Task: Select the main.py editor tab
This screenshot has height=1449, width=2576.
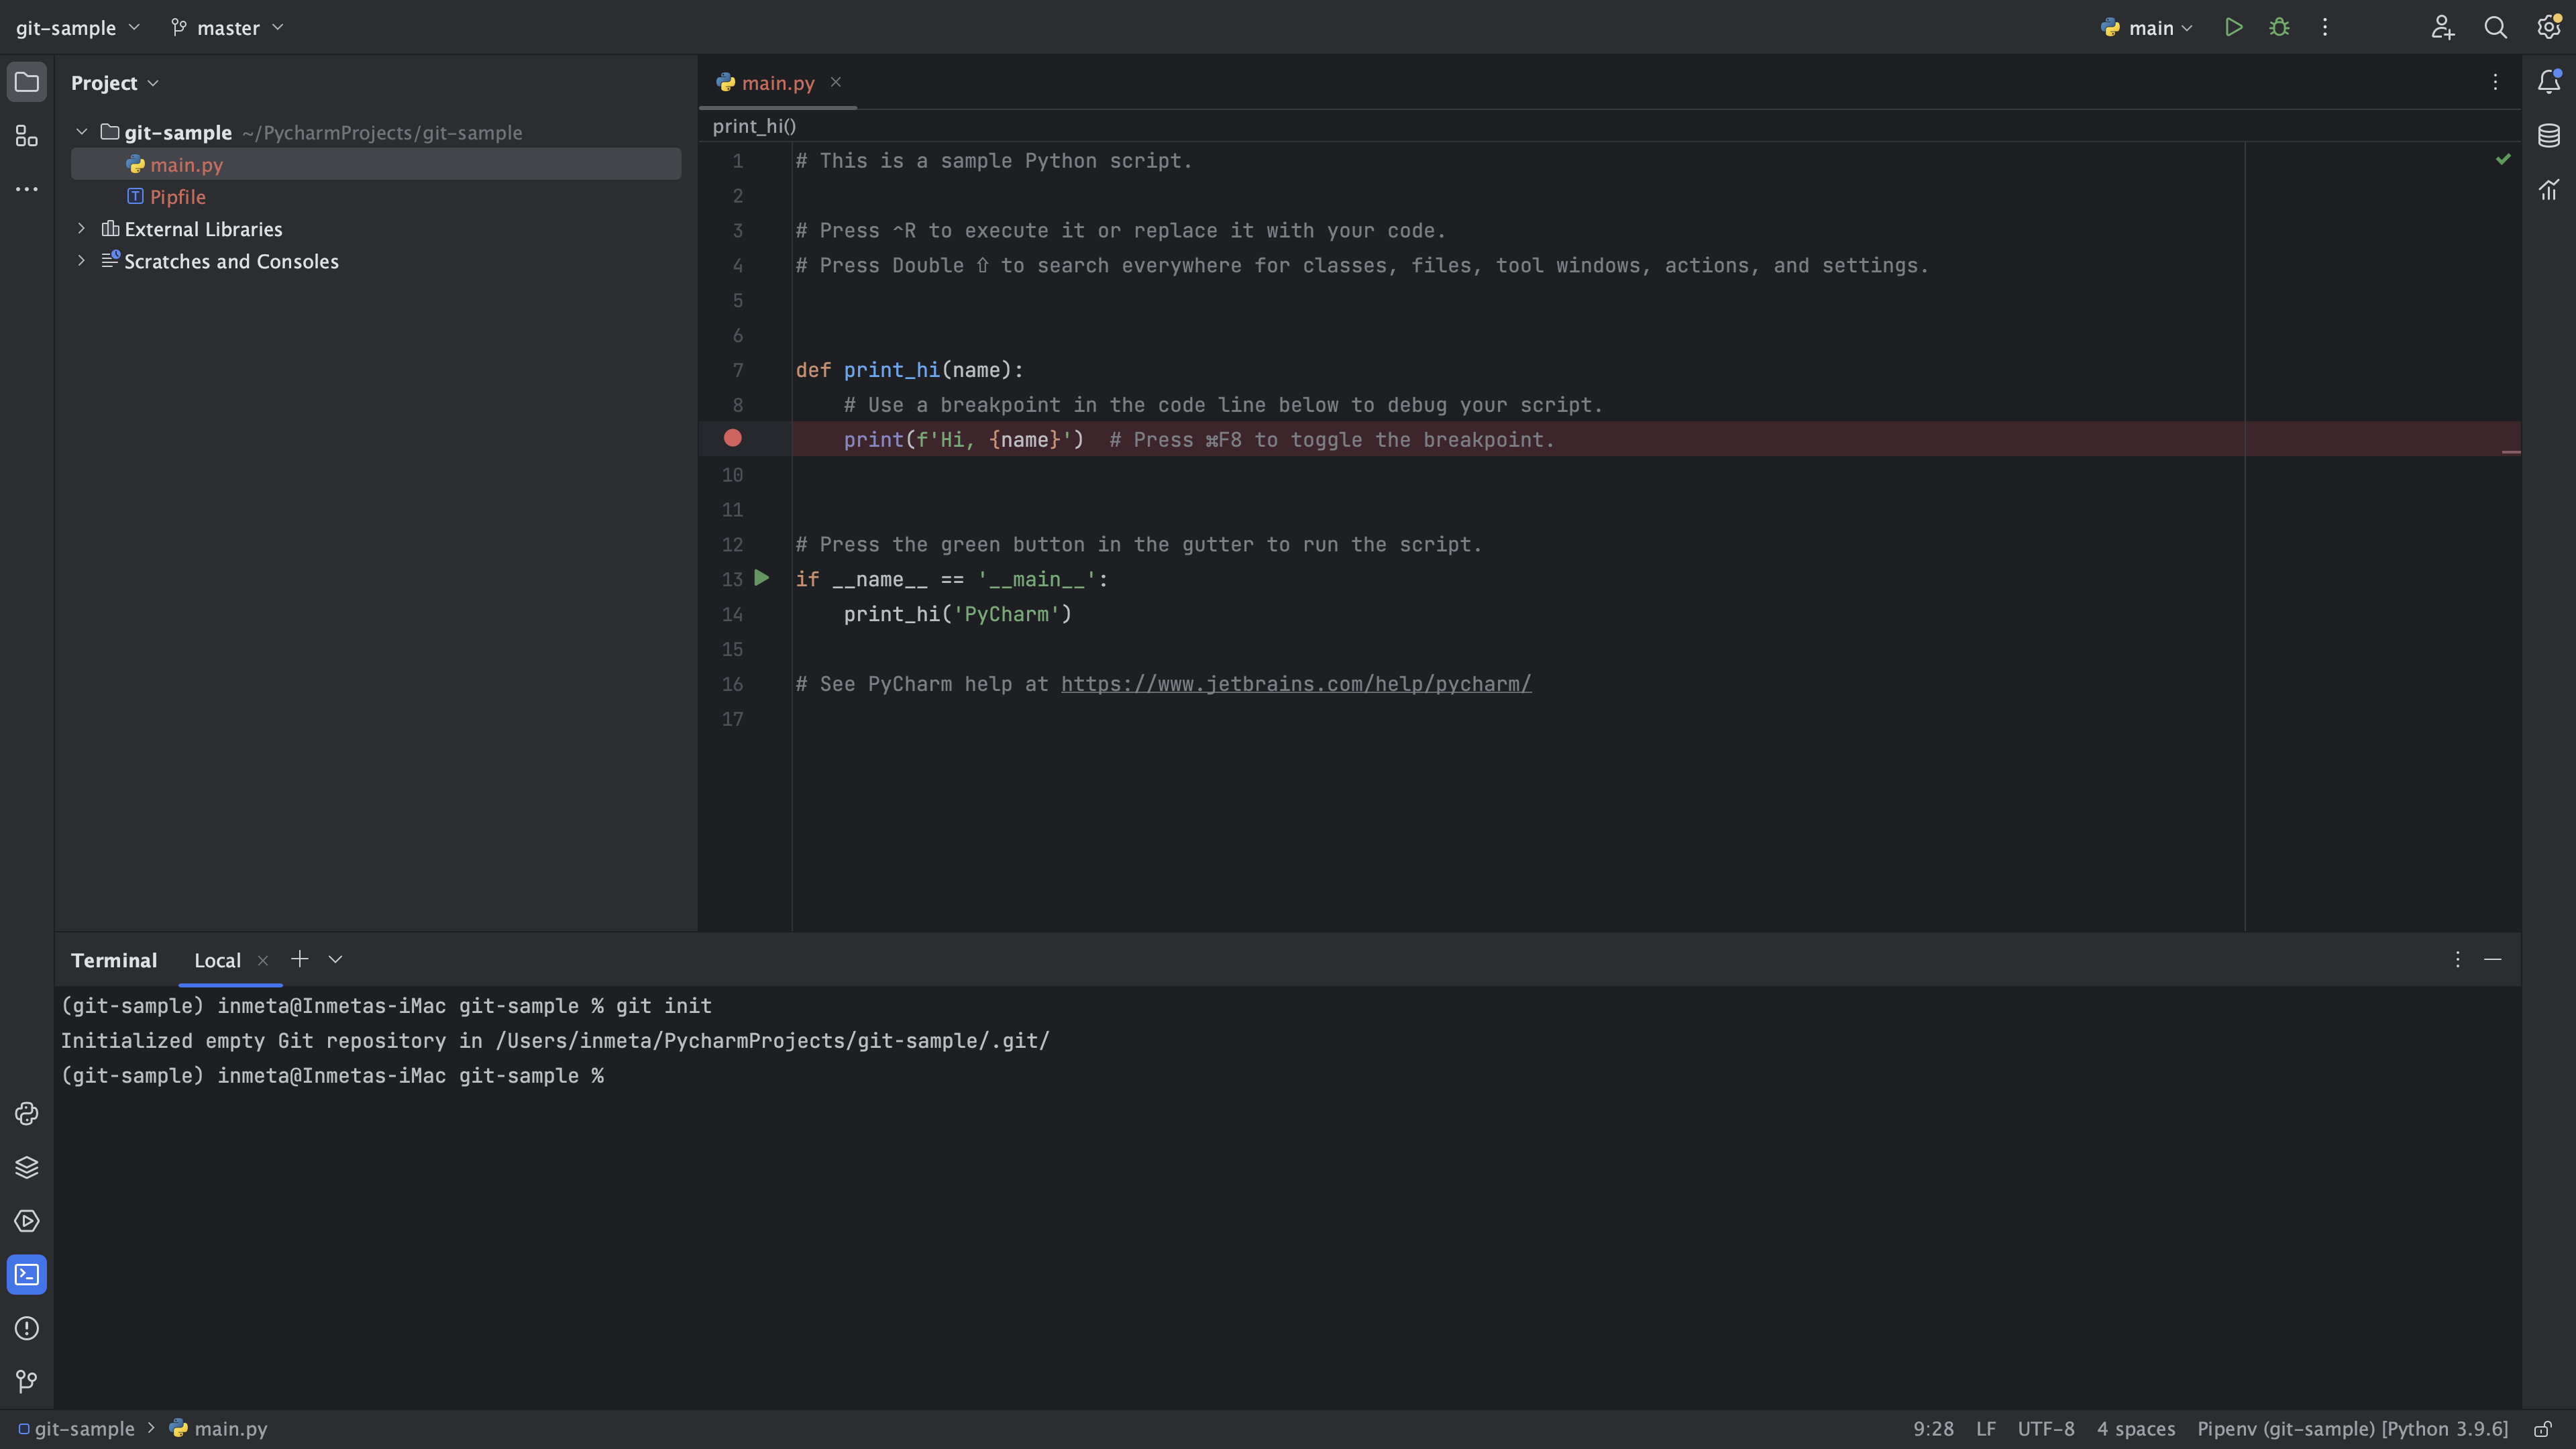Action: click(777, 82)
